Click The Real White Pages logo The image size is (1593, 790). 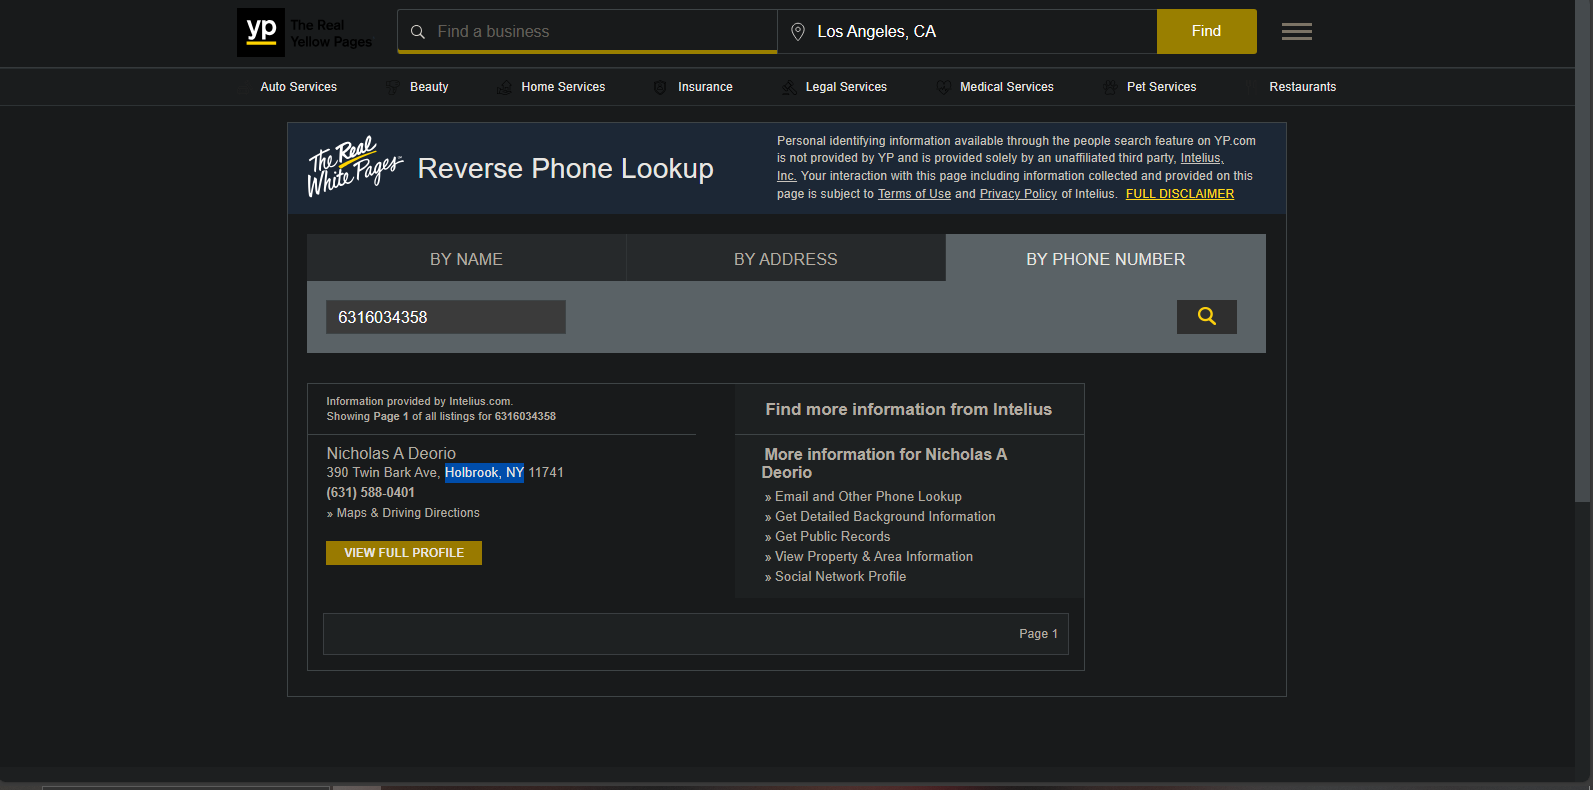click(354, 166)
